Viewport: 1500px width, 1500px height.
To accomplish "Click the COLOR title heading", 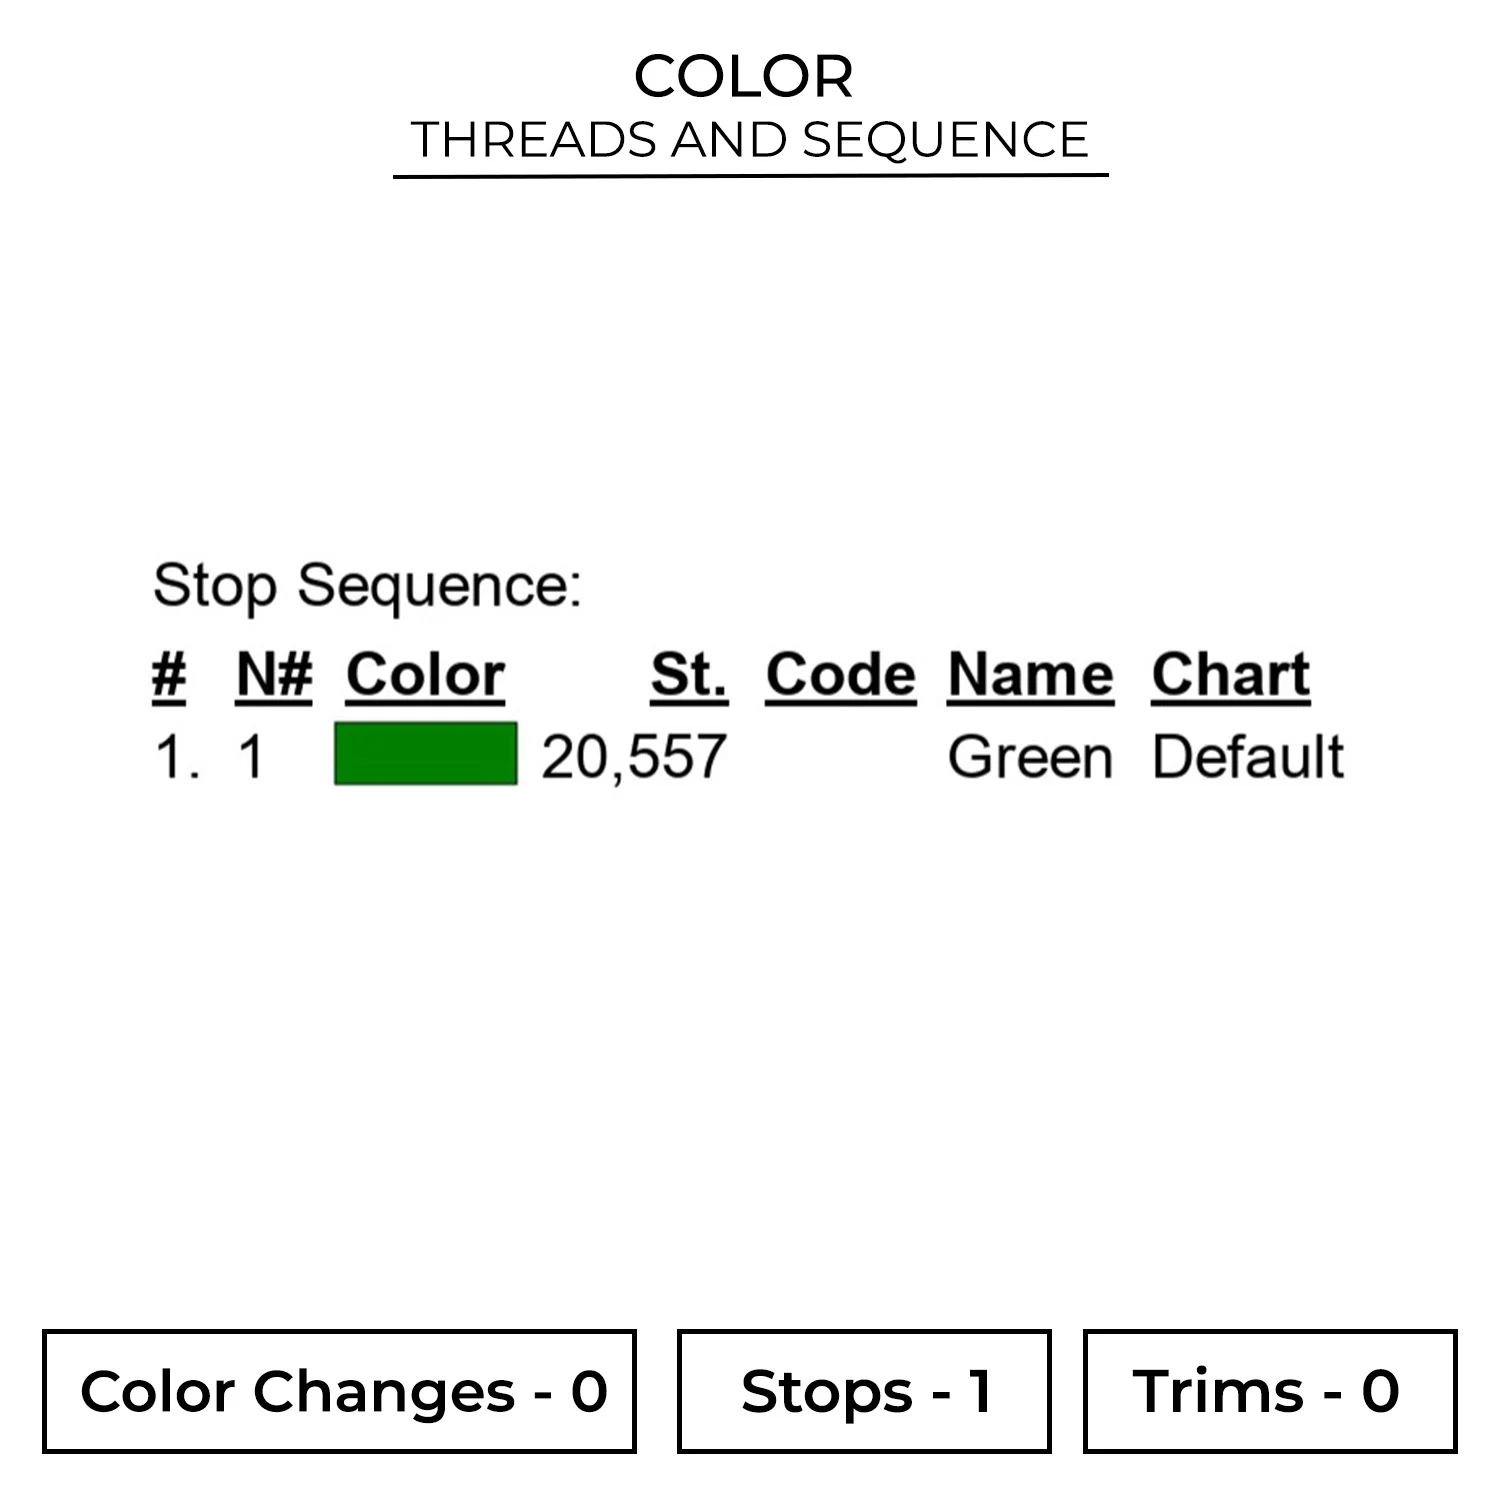I will pos(744,77).
